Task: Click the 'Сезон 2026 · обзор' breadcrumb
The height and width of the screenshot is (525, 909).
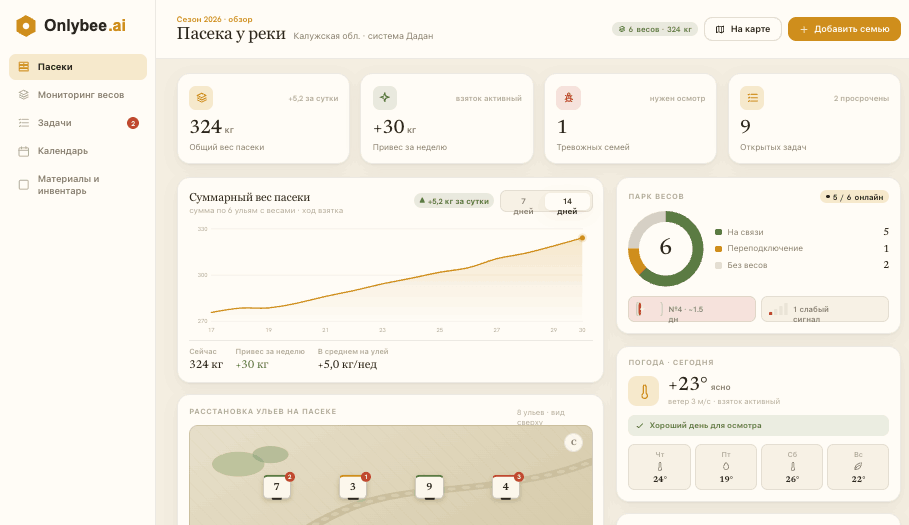Action: pyautogui.click(x=214, y=19)
